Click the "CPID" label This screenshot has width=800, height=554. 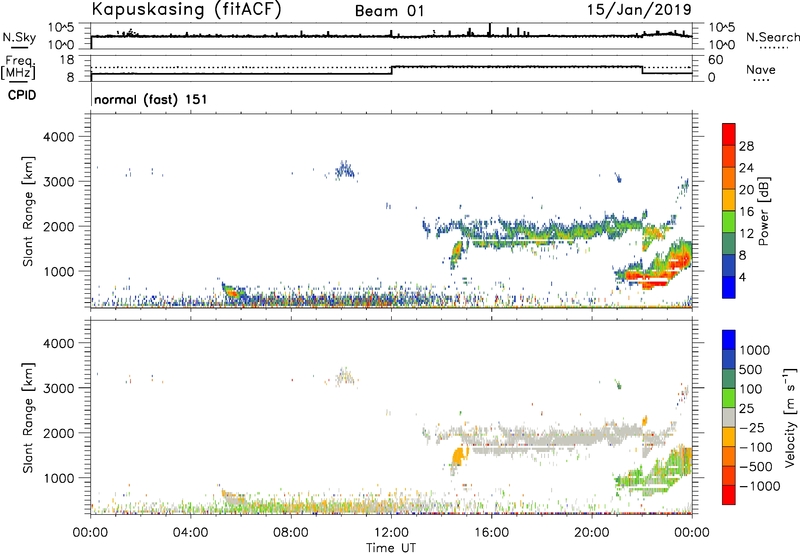(x=22, y=95)
